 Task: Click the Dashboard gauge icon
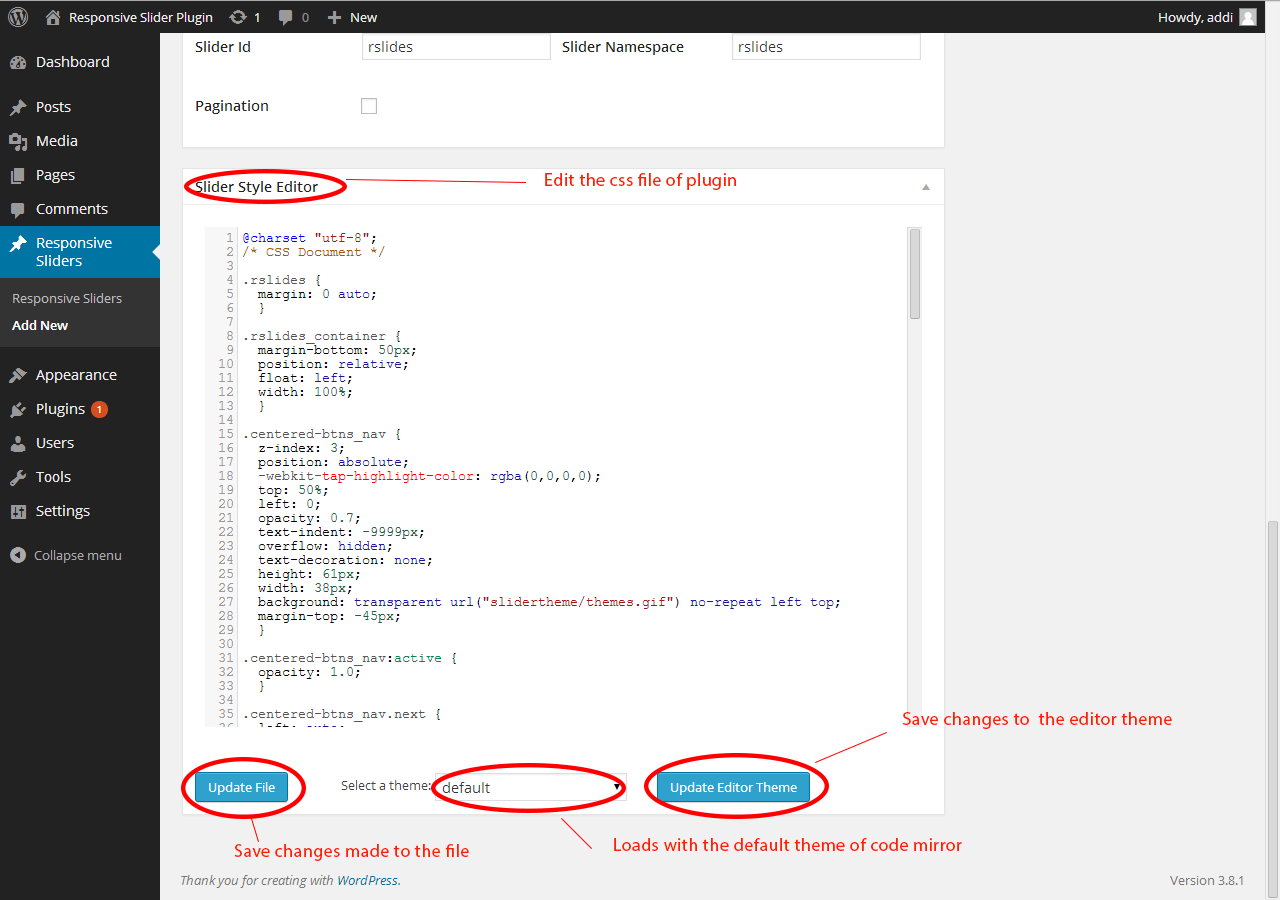click(18, 62)
